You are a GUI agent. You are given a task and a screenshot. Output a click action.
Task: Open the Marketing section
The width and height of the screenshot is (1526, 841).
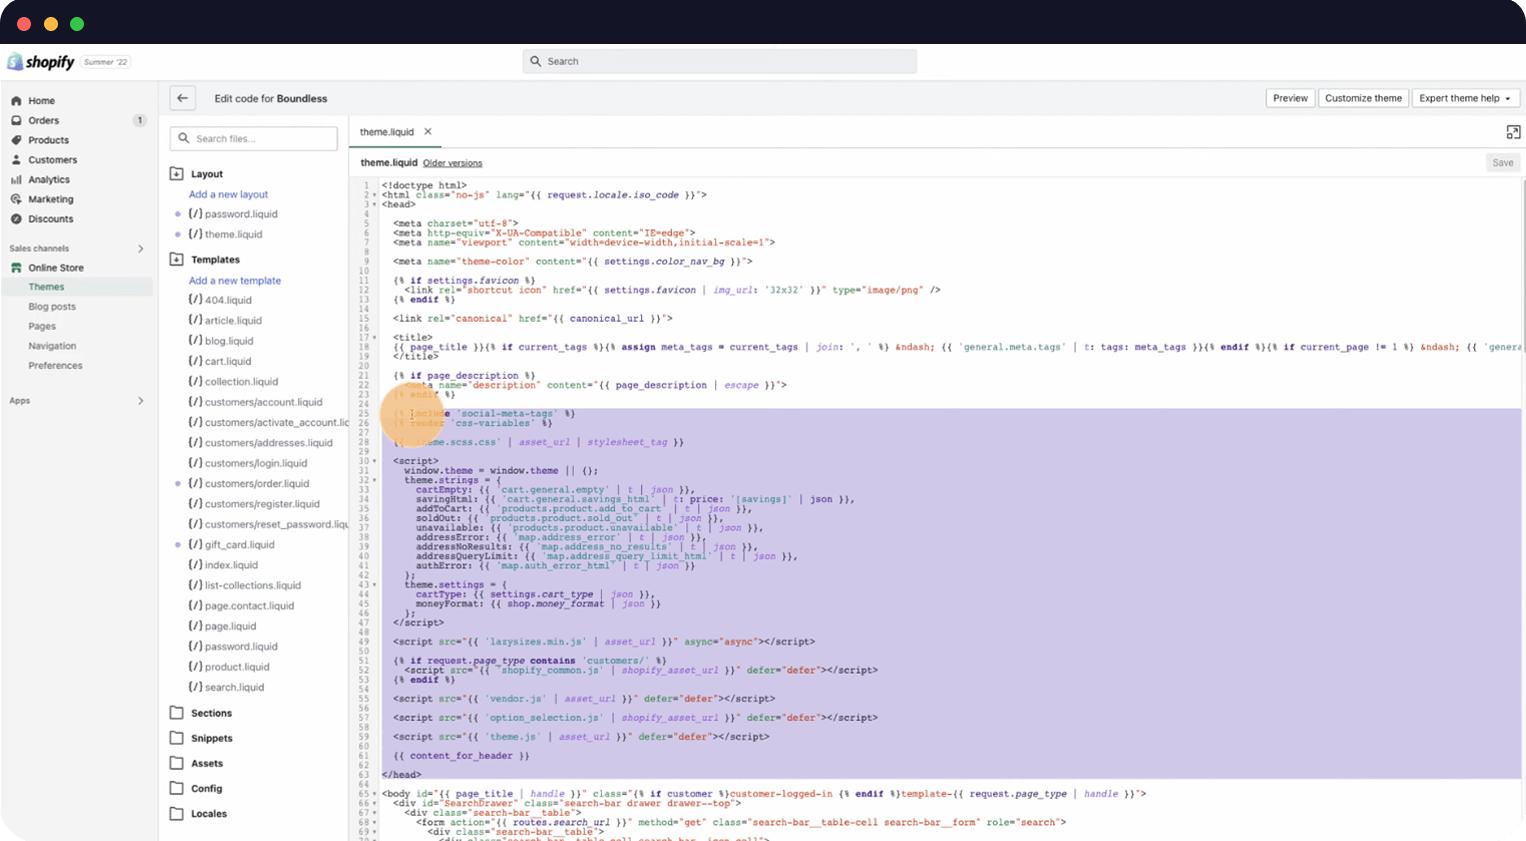[x=50, y=199]
